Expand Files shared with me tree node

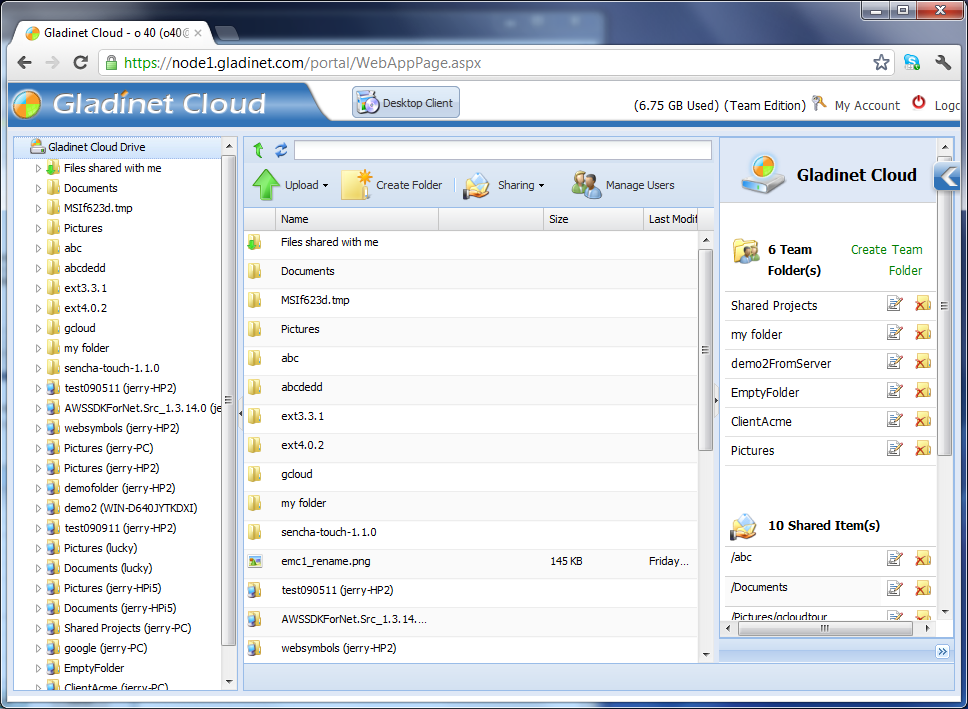tap(38, 168)
